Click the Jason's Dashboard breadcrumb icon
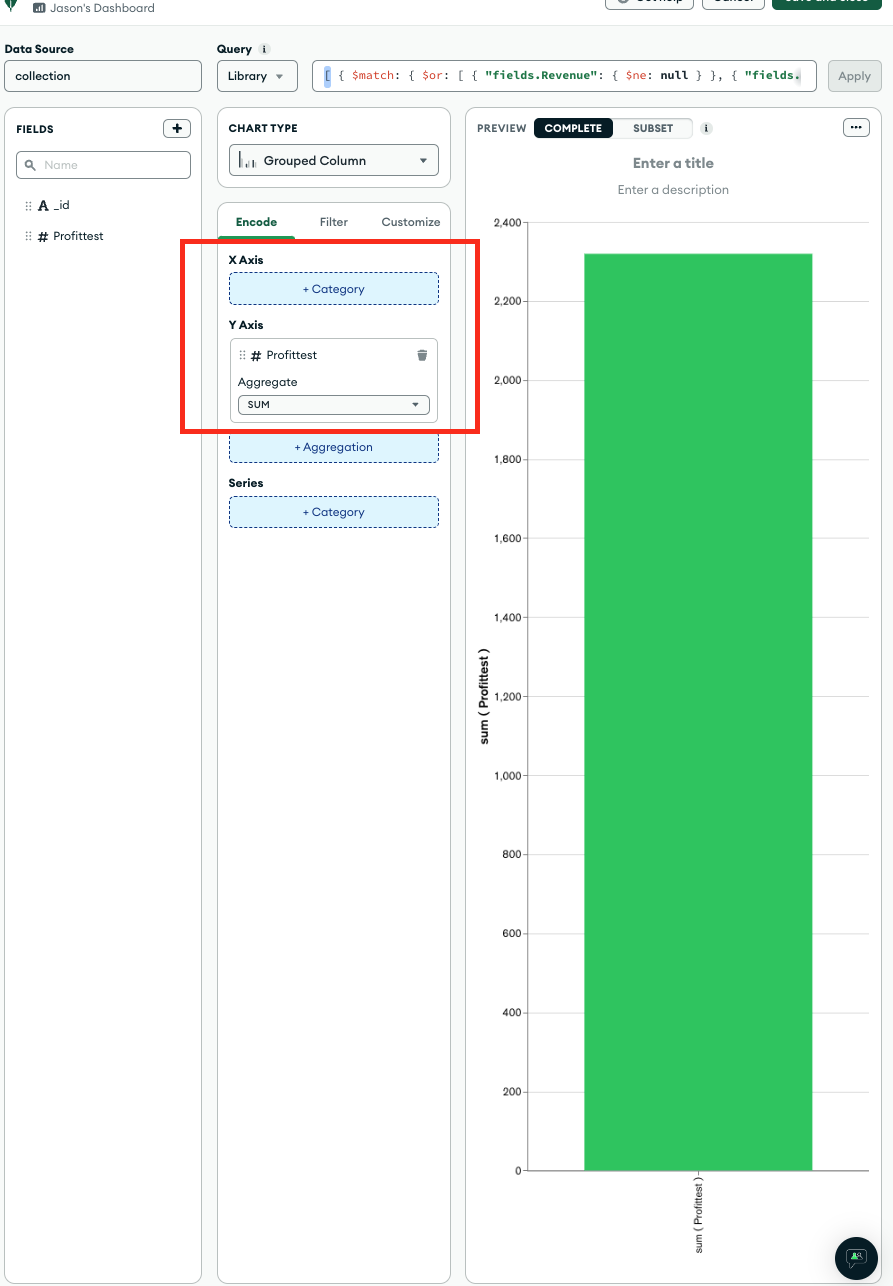This screenshot has width=893, height=1286. (39, 8)
